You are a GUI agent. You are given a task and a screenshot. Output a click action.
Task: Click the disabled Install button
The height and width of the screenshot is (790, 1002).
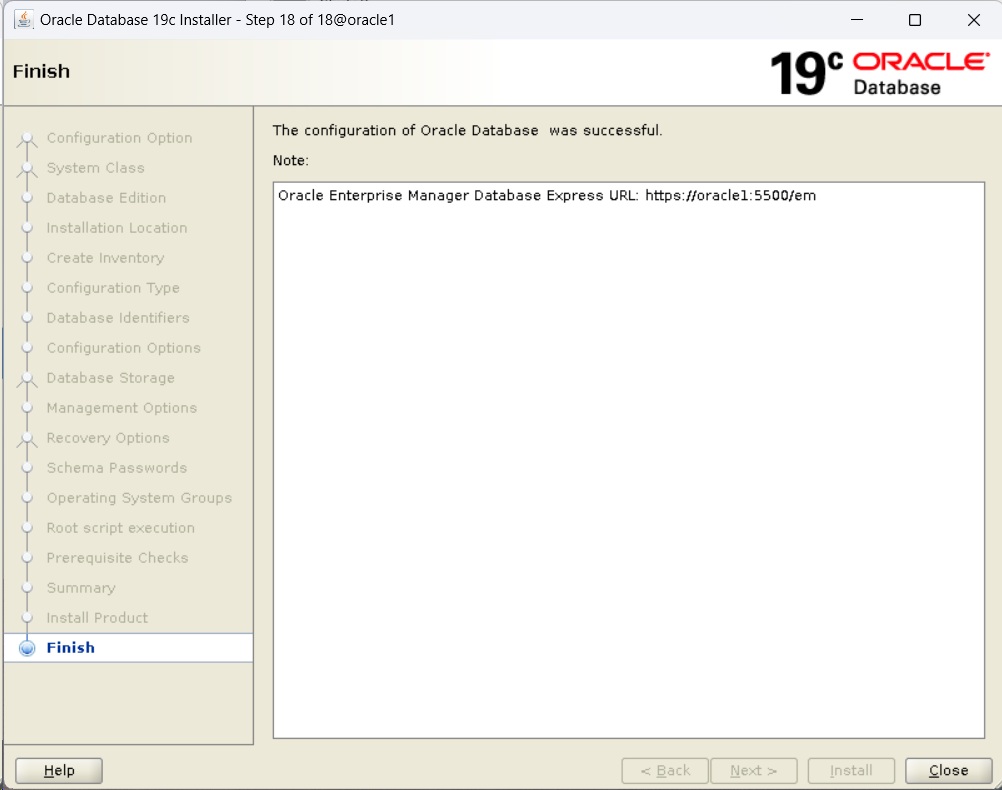[851, 771]
